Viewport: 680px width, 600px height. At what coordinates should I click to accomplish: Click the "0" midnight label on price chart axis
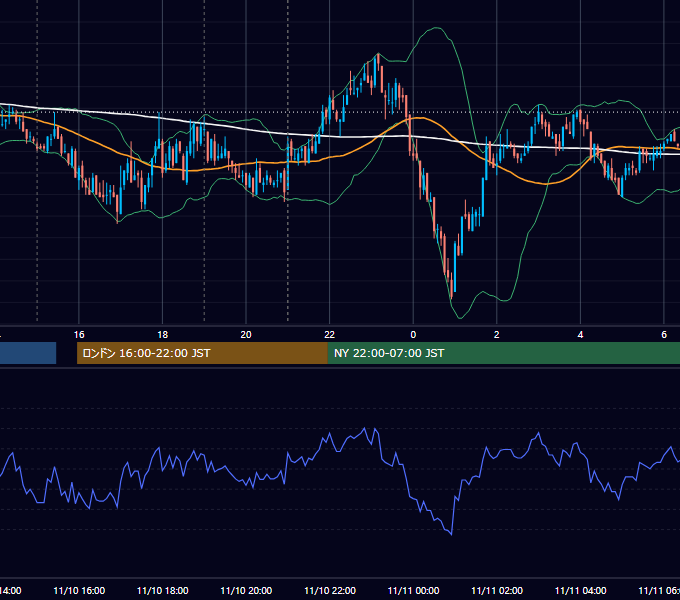413,335
